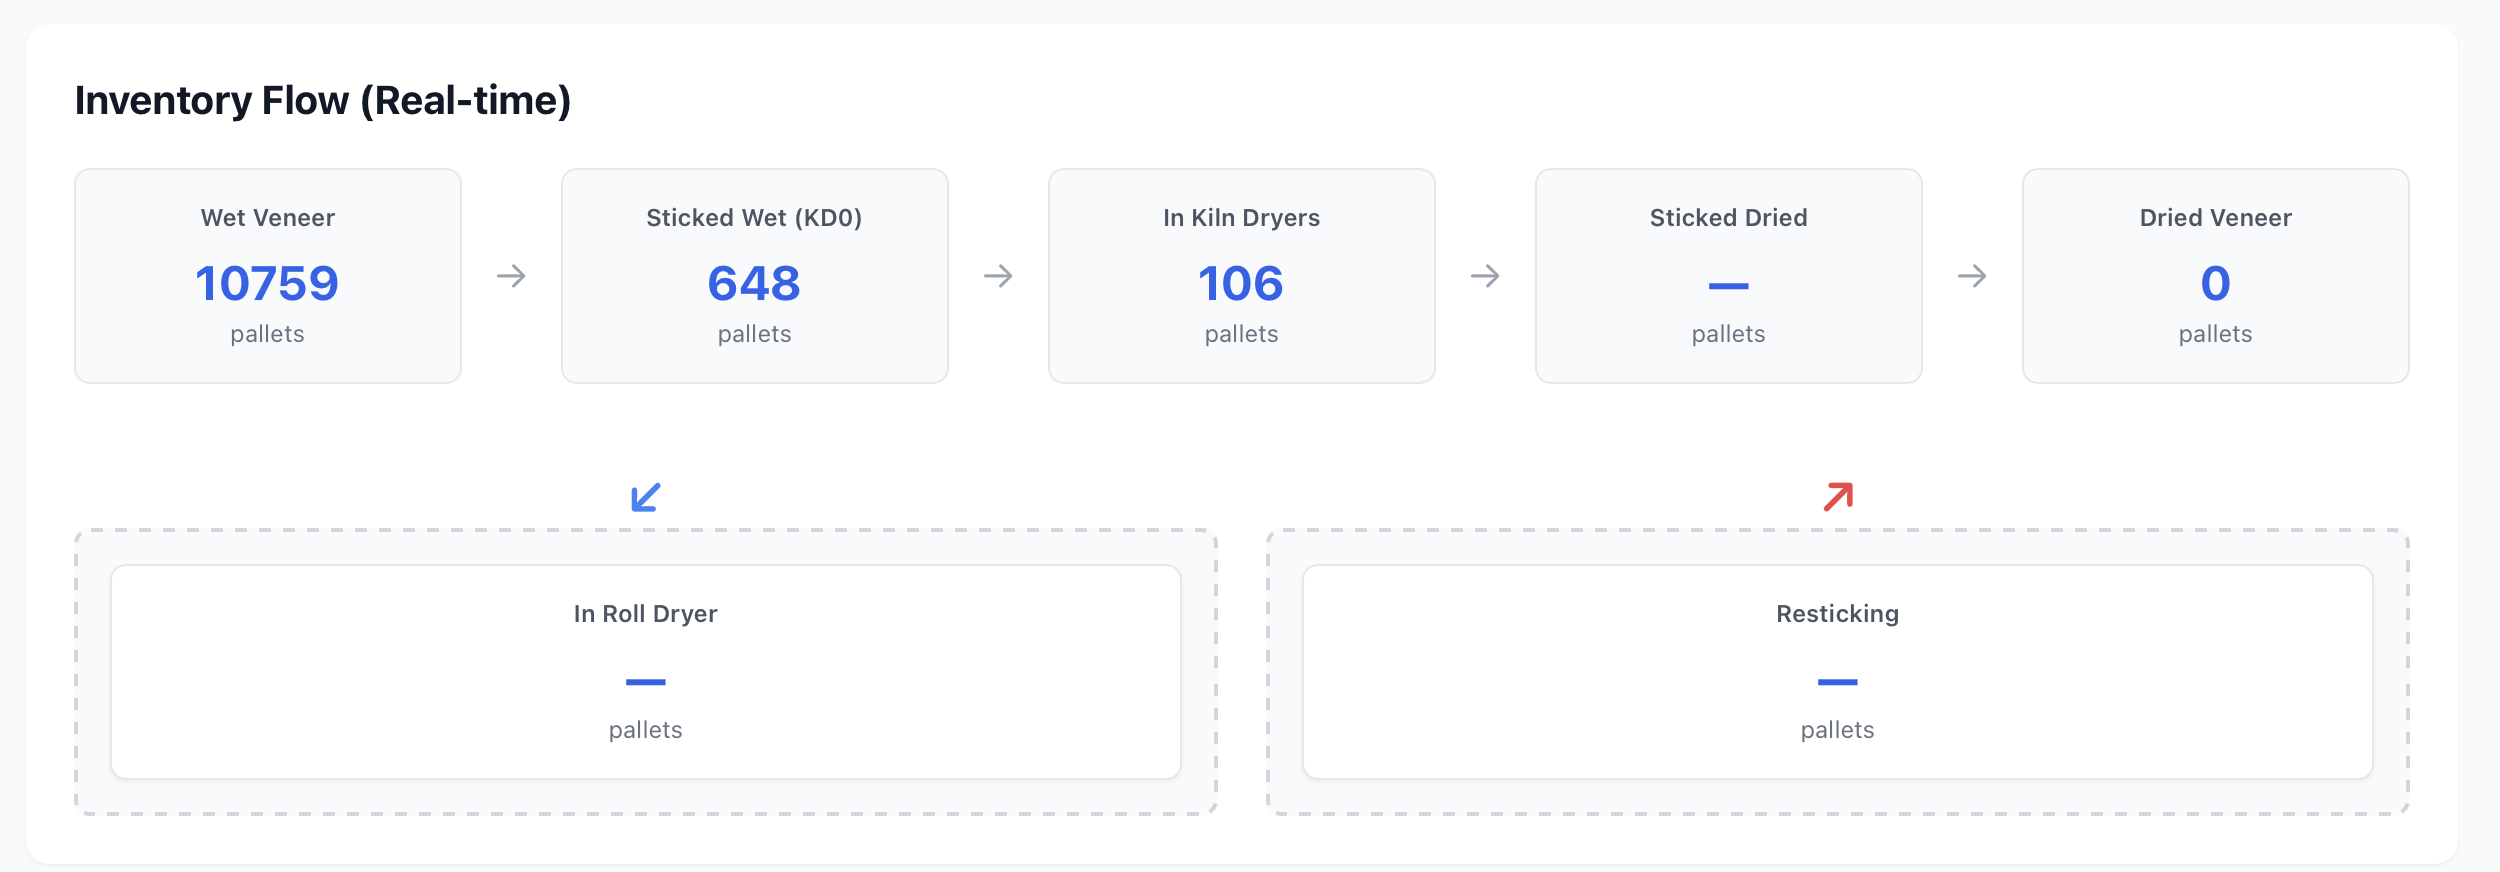This screenshot has height=872, width=2500.
Task: Click the 648 pallet count
Action: [754, 284]
